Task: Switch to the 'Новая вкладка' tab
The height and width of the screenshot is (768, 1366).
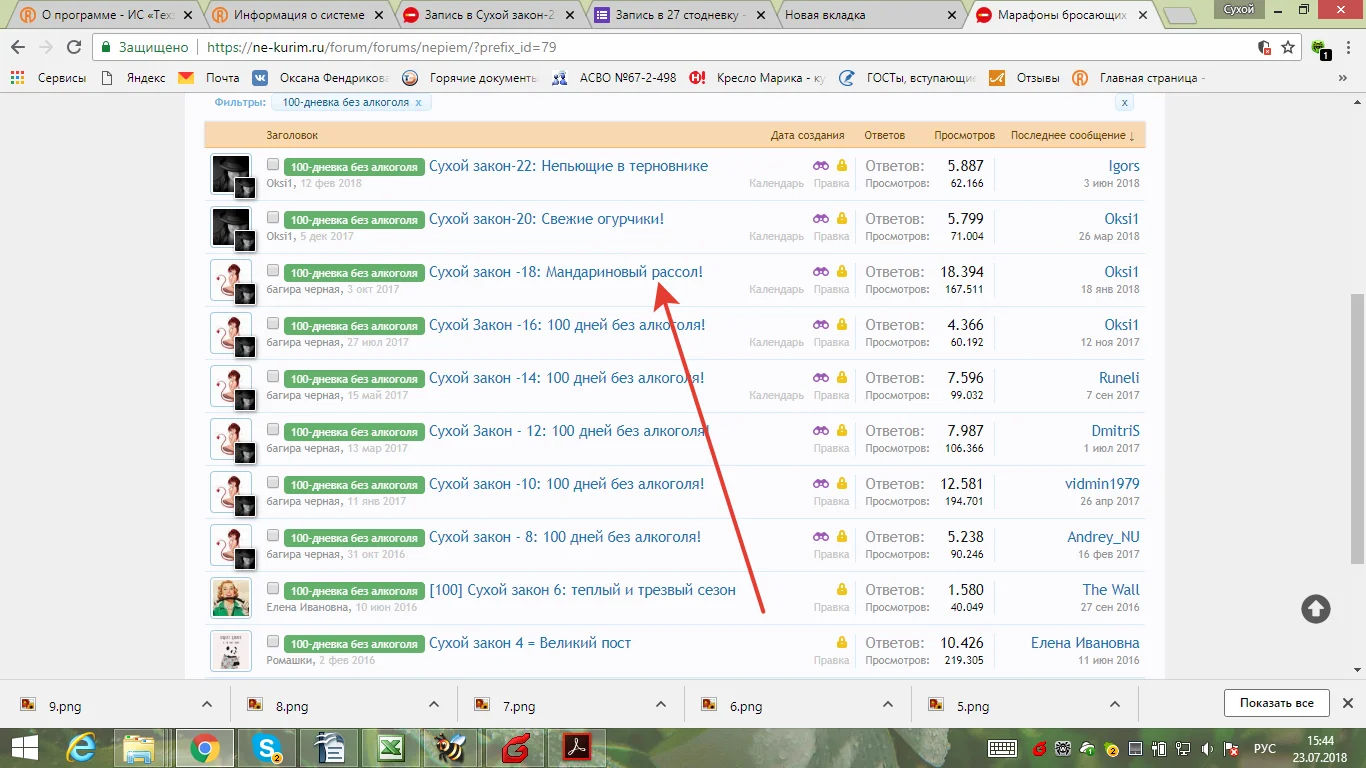Action: point(868,15)
